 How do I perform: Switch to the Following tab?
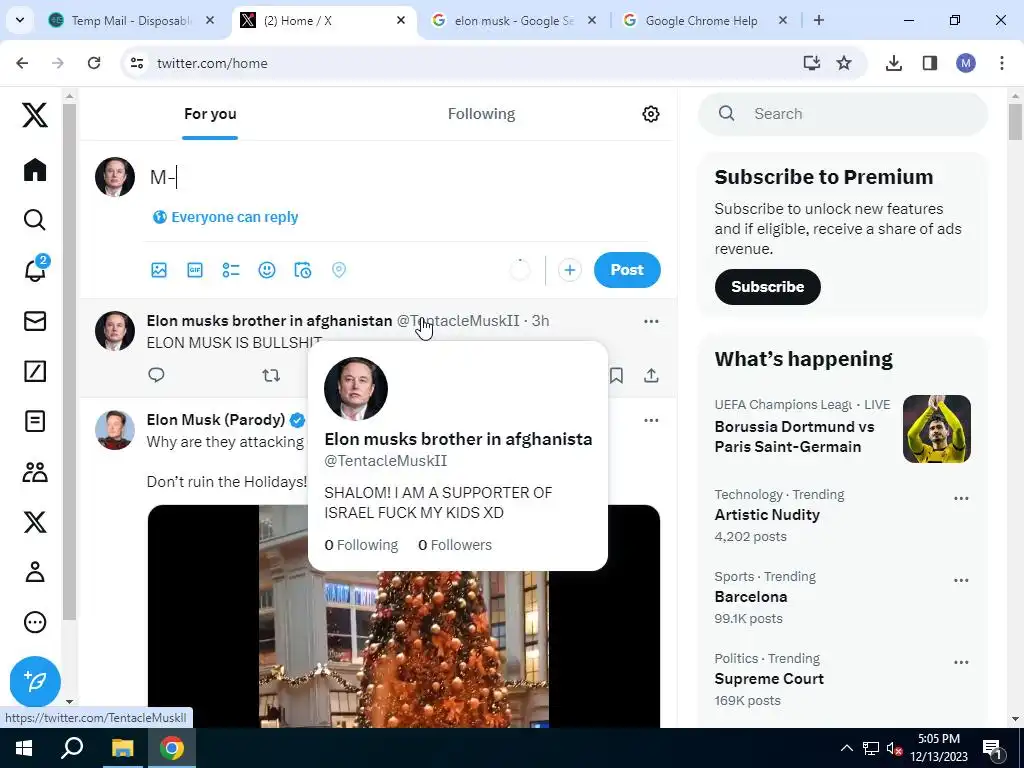[481, 114]
